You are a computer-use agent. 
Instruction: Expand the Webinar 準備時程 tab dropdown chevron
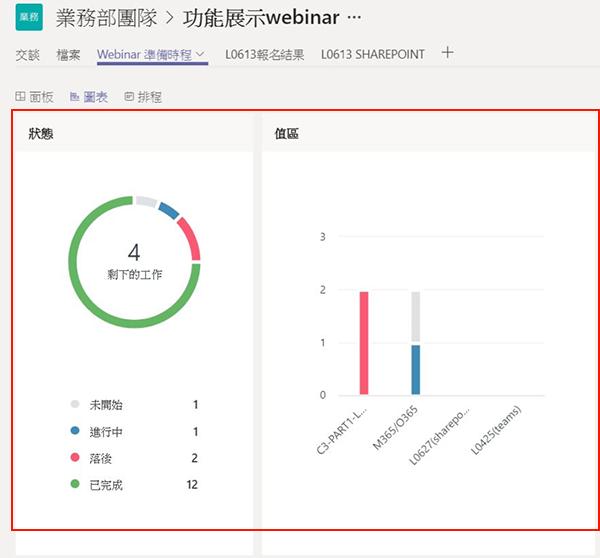[200, 54]
